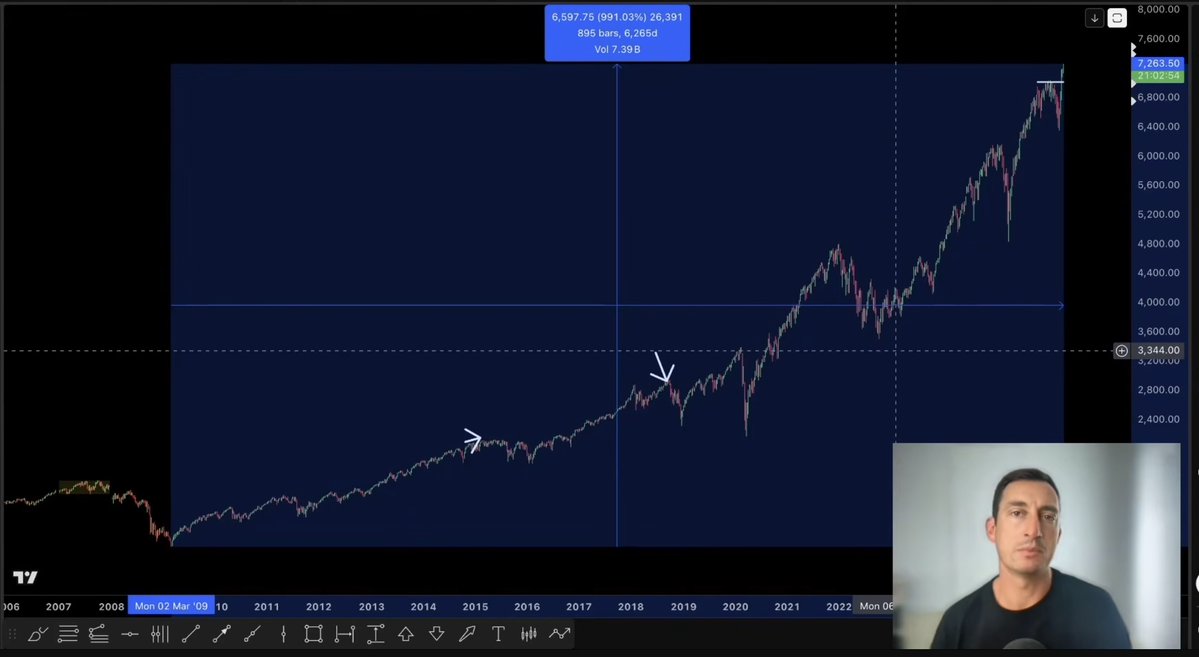Click 2019 on the time axis

pos(684,607)
